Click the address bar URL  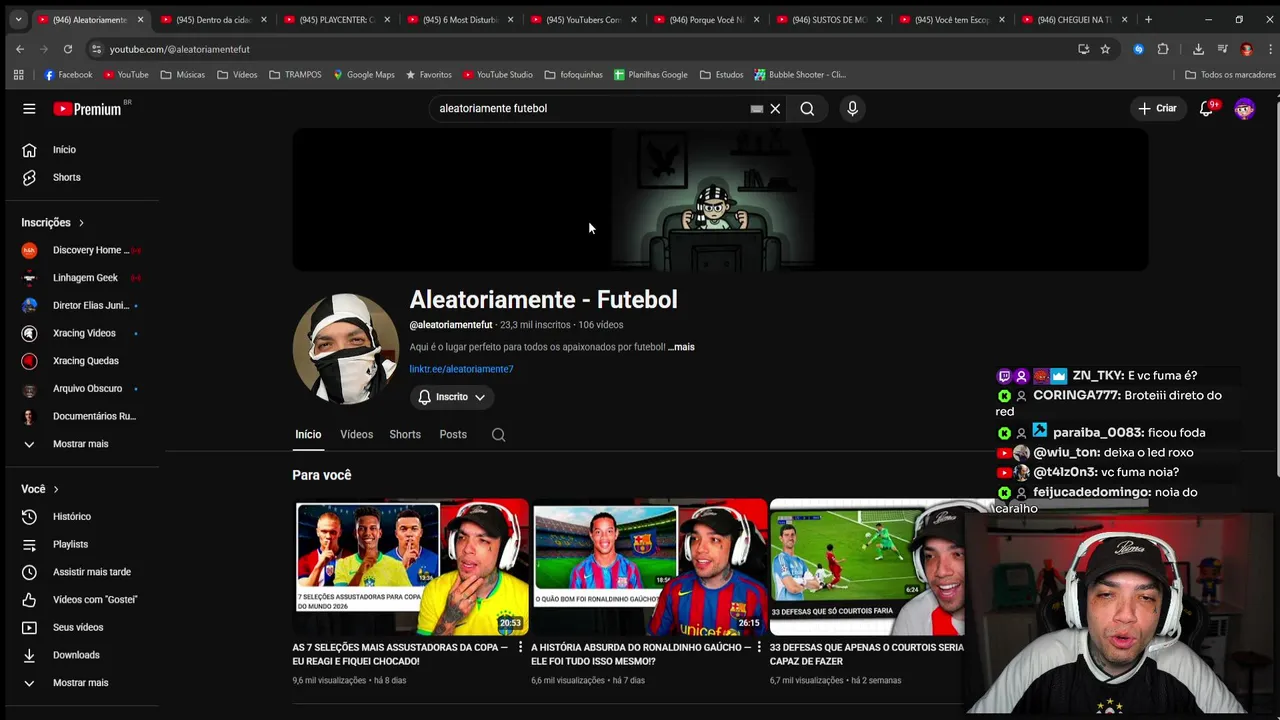[180, 49]
